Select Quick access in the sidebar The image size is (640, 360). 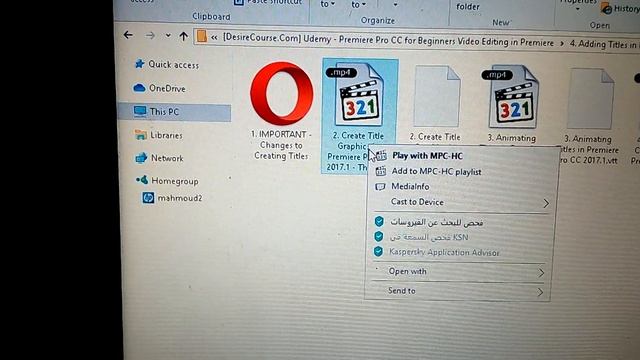(x=173, y=64)
